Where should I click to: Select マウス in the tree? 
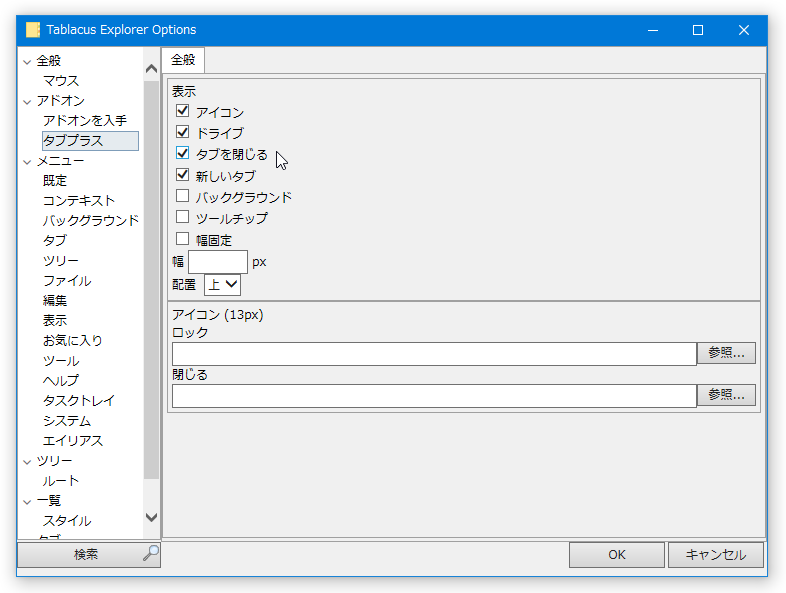pos(61,81)
